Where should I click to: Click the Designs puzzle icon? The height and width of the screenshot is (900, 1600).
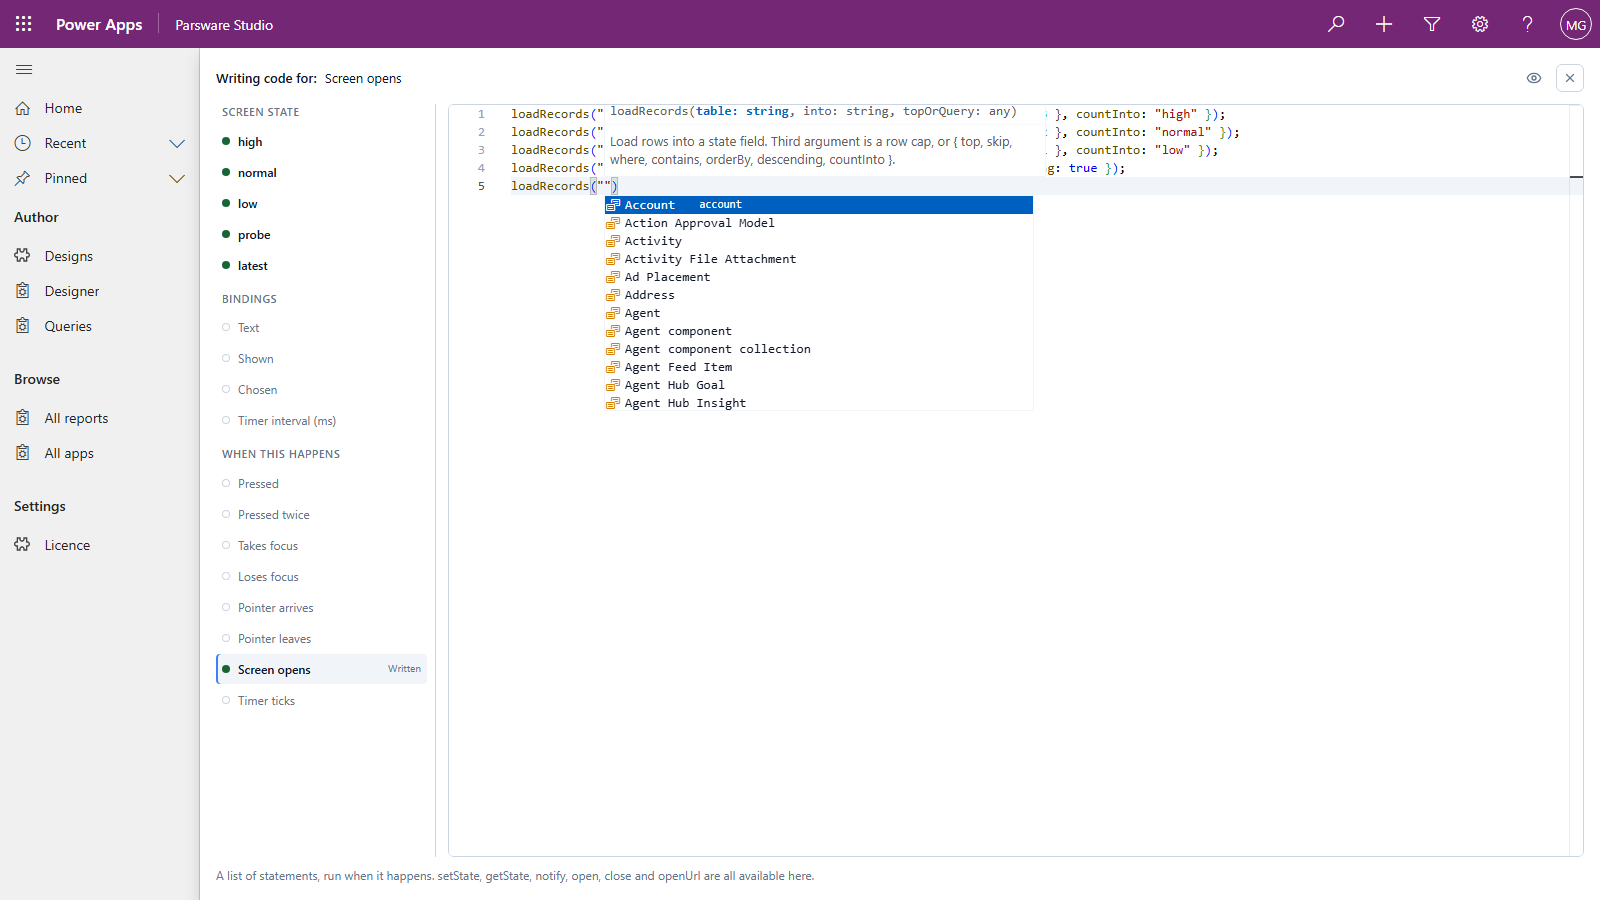point(23,256)
